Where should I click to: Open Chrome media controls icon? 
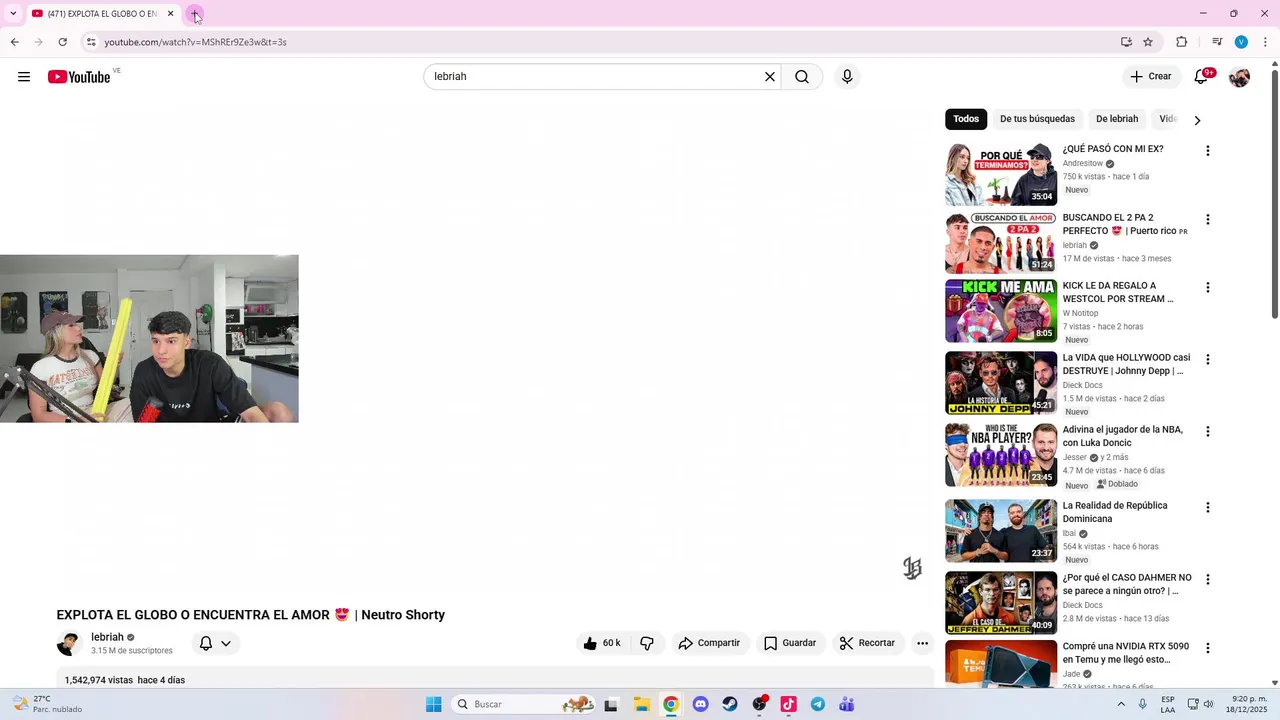pos(1217,42)
